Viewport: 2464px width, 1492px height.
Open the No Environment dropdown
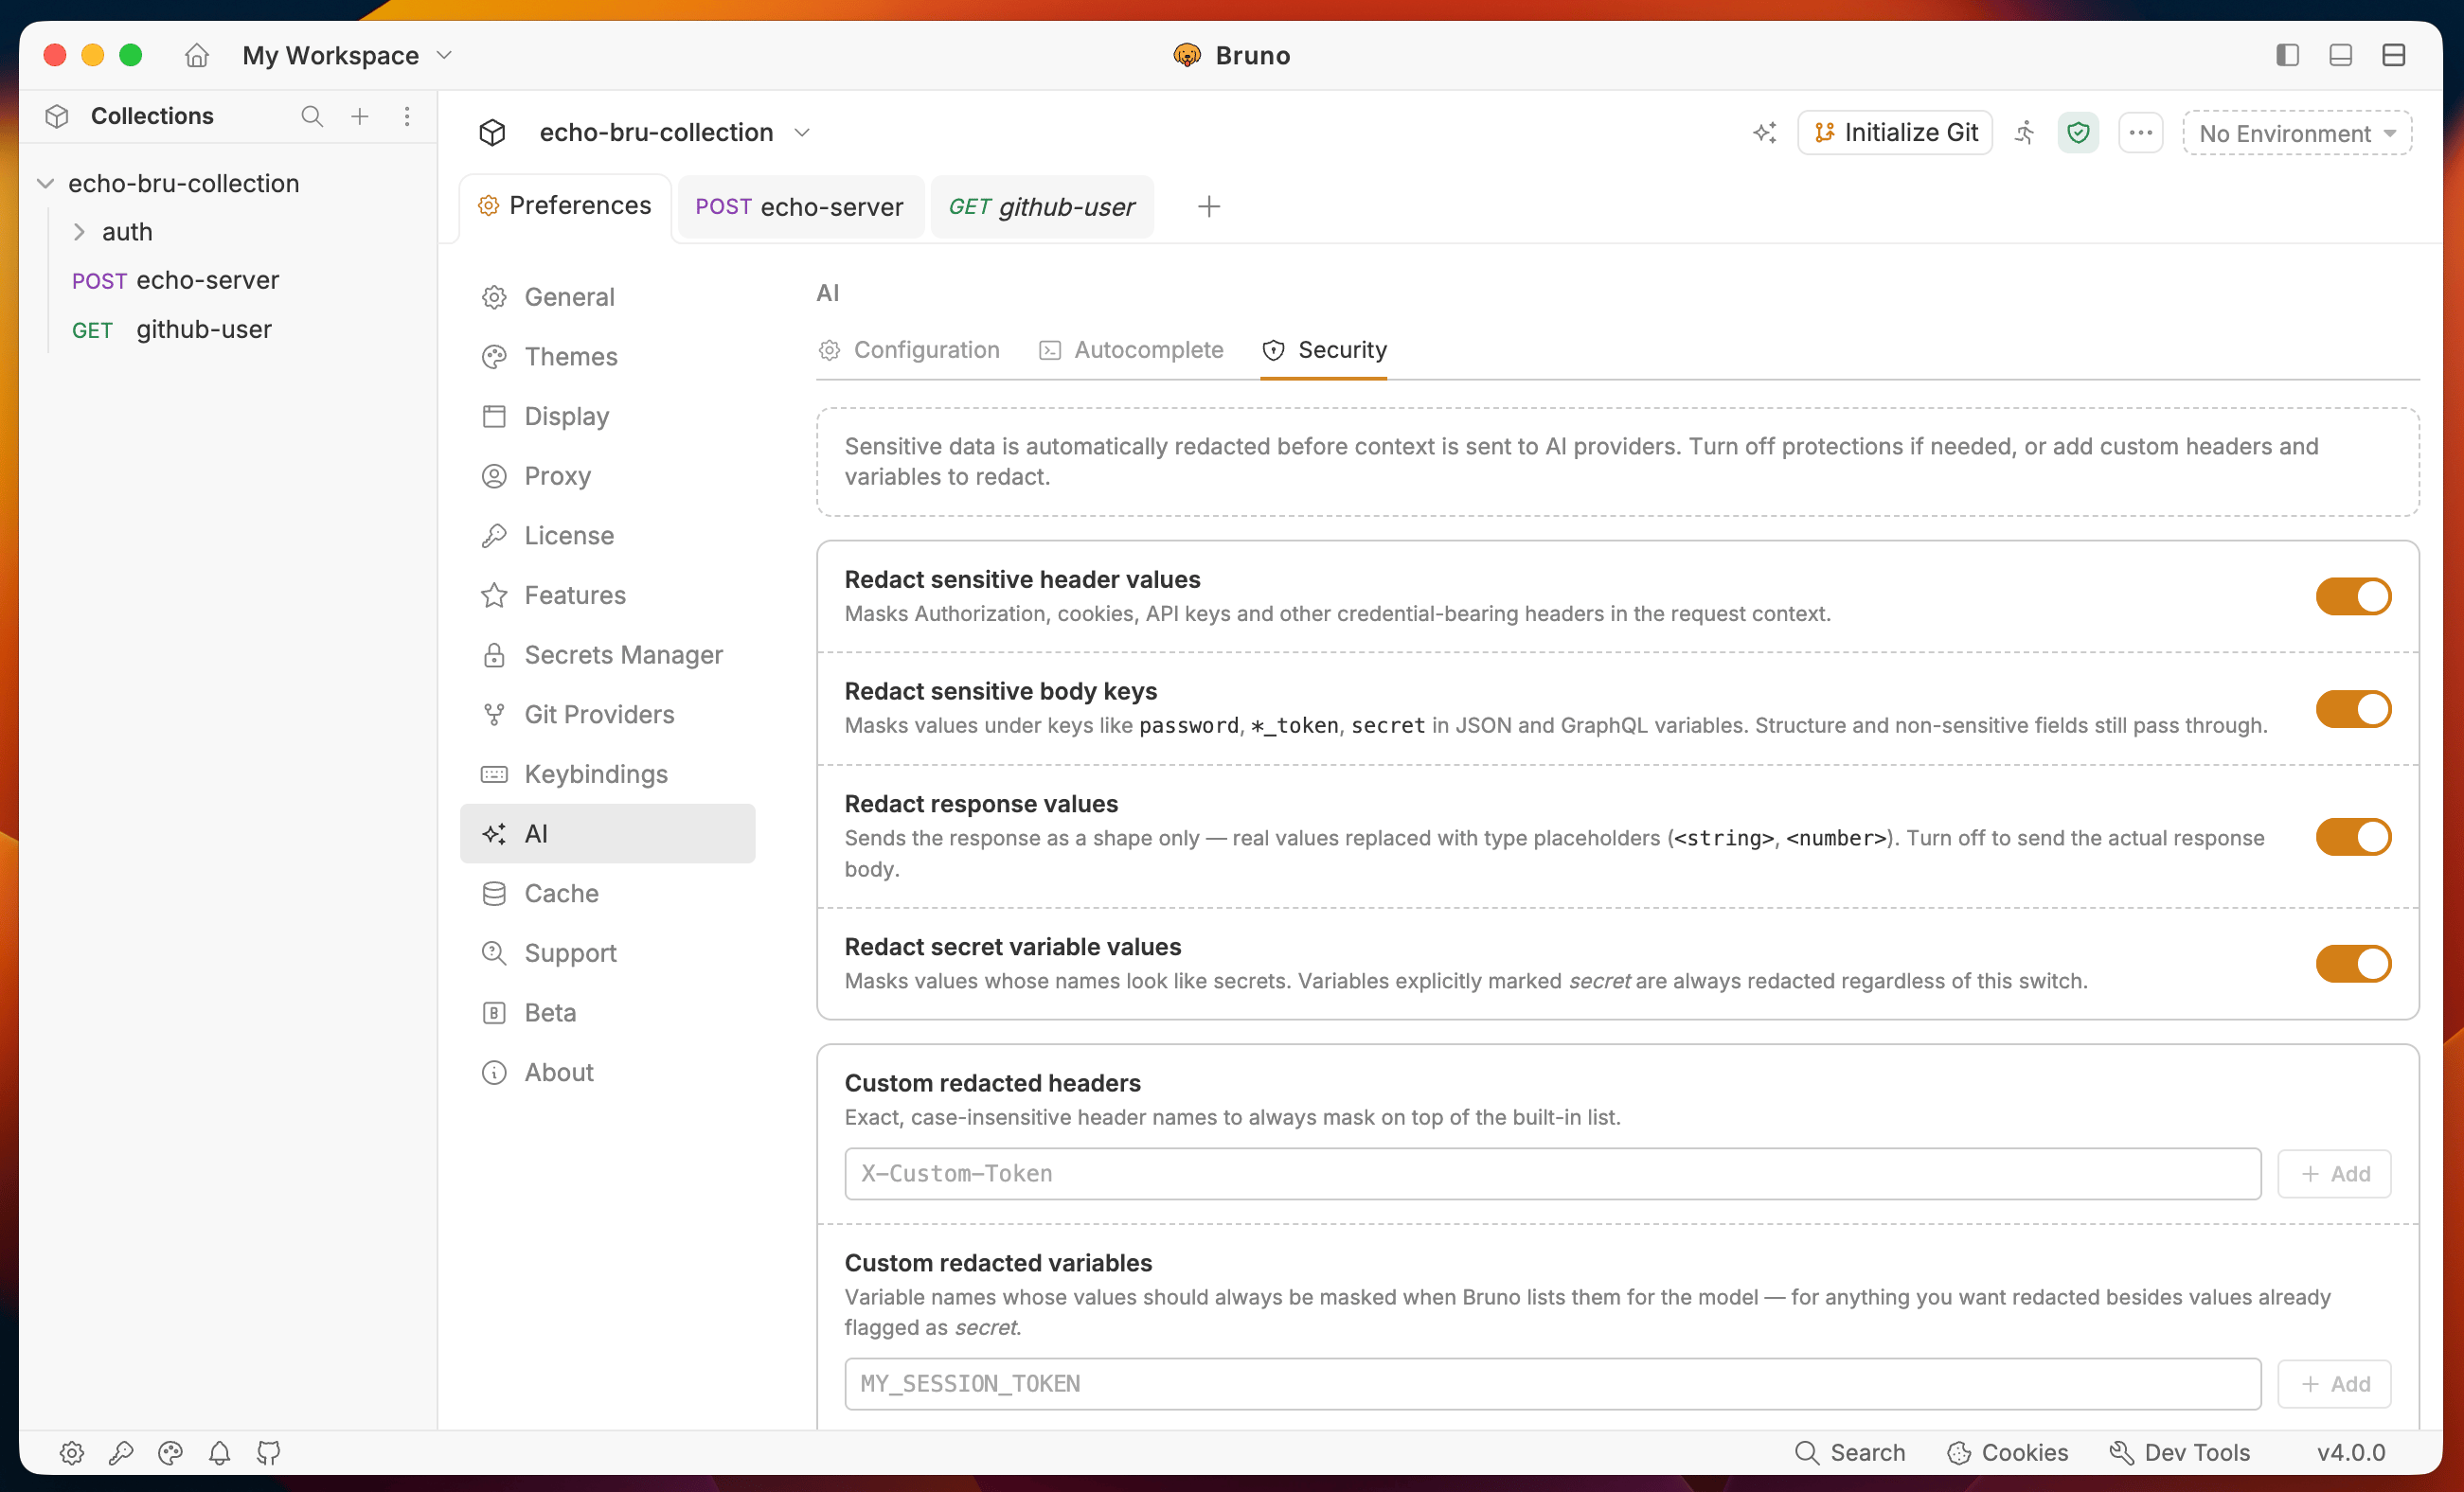pos(2297,133)
